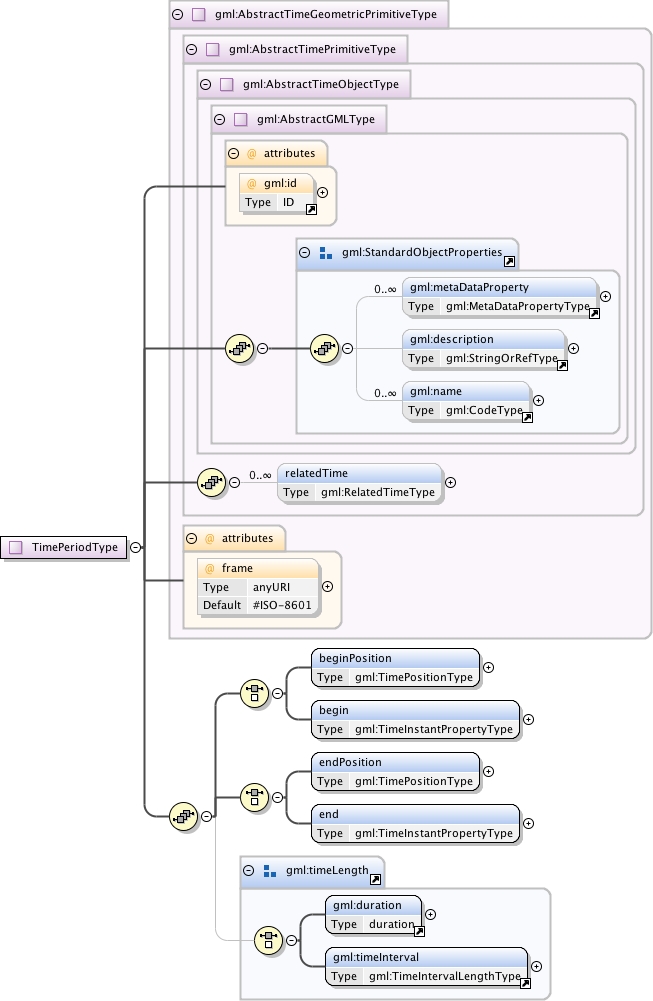Follow the reference arrow on gml:timeInterval

pyautogui.click(x=525, y=984)
